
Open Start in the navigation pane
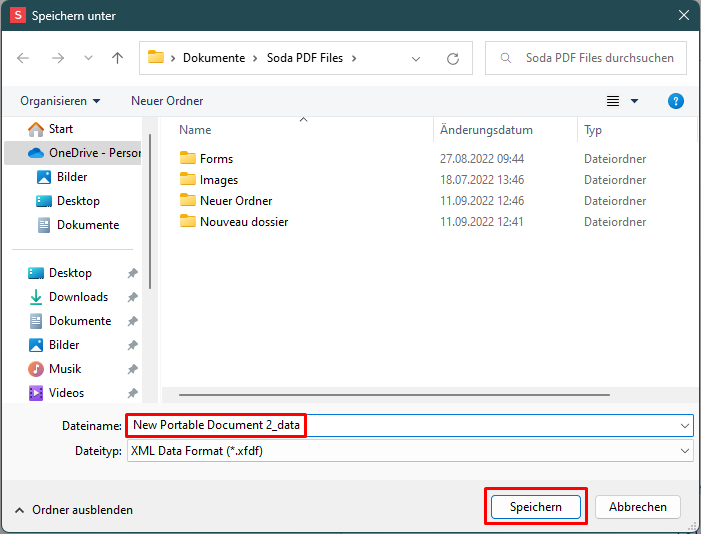click(60, 129)
